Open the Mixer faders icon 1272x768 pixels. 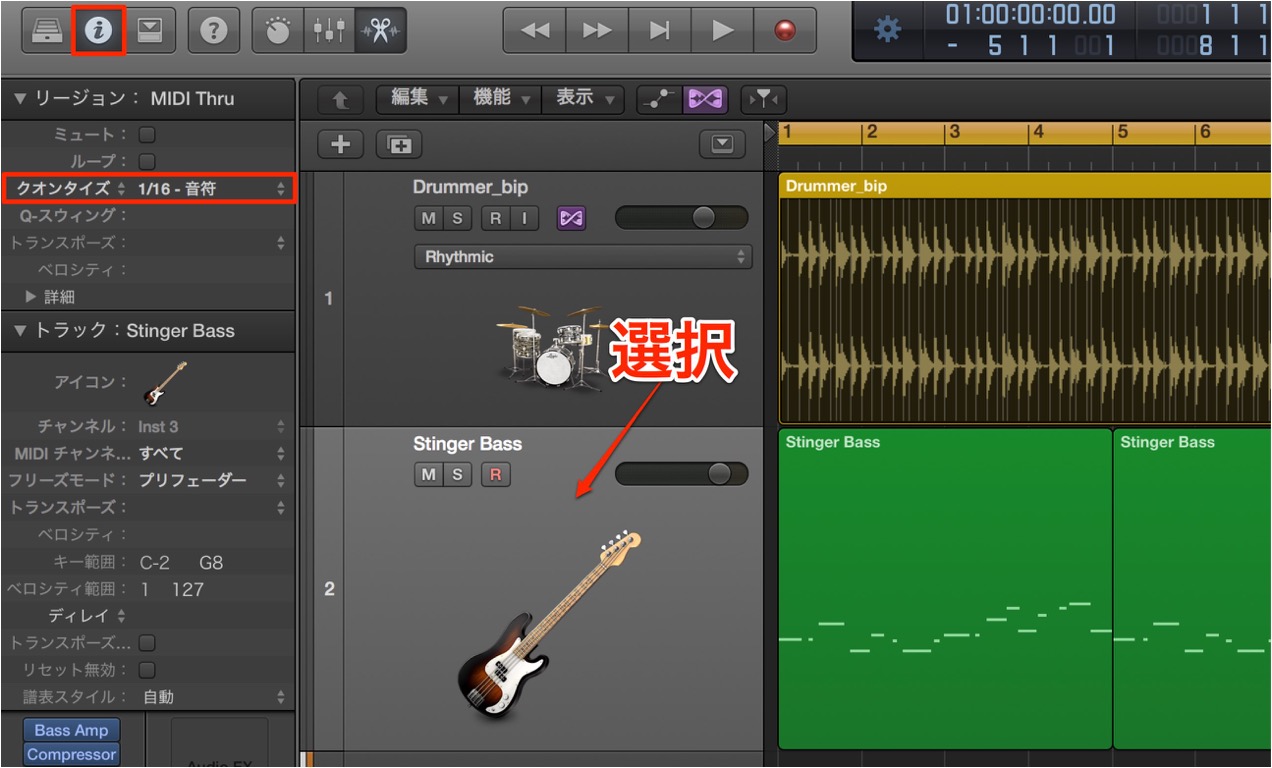(329, 30)
